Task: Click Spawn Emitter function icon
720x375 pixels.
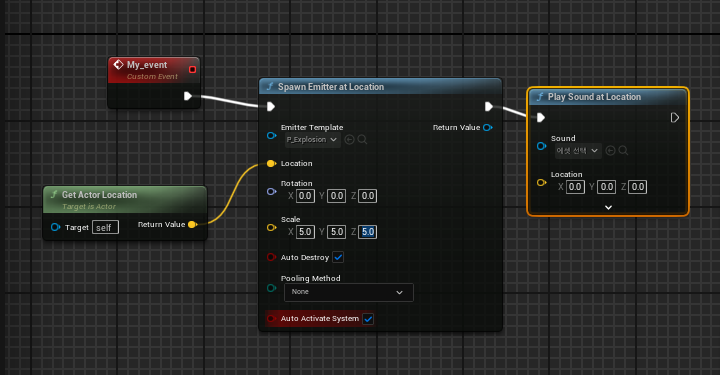Action: pyautogui.click(x=270, y=87)
